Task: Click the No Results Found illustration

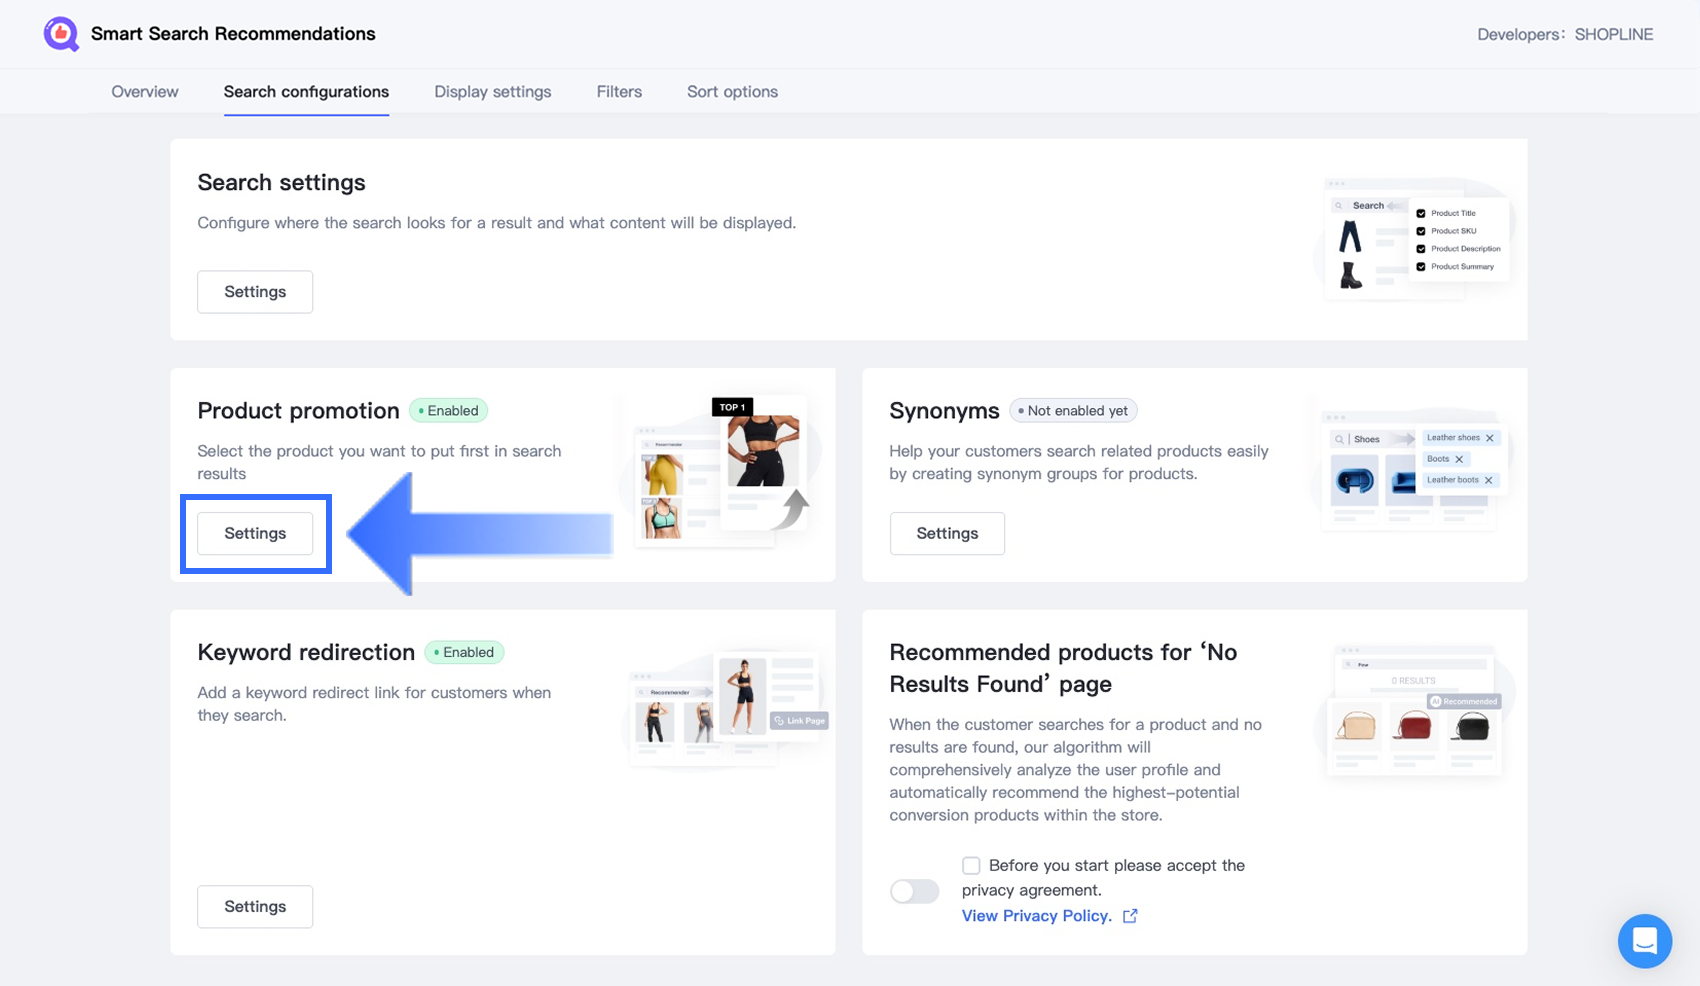Action: point(1414,711)
